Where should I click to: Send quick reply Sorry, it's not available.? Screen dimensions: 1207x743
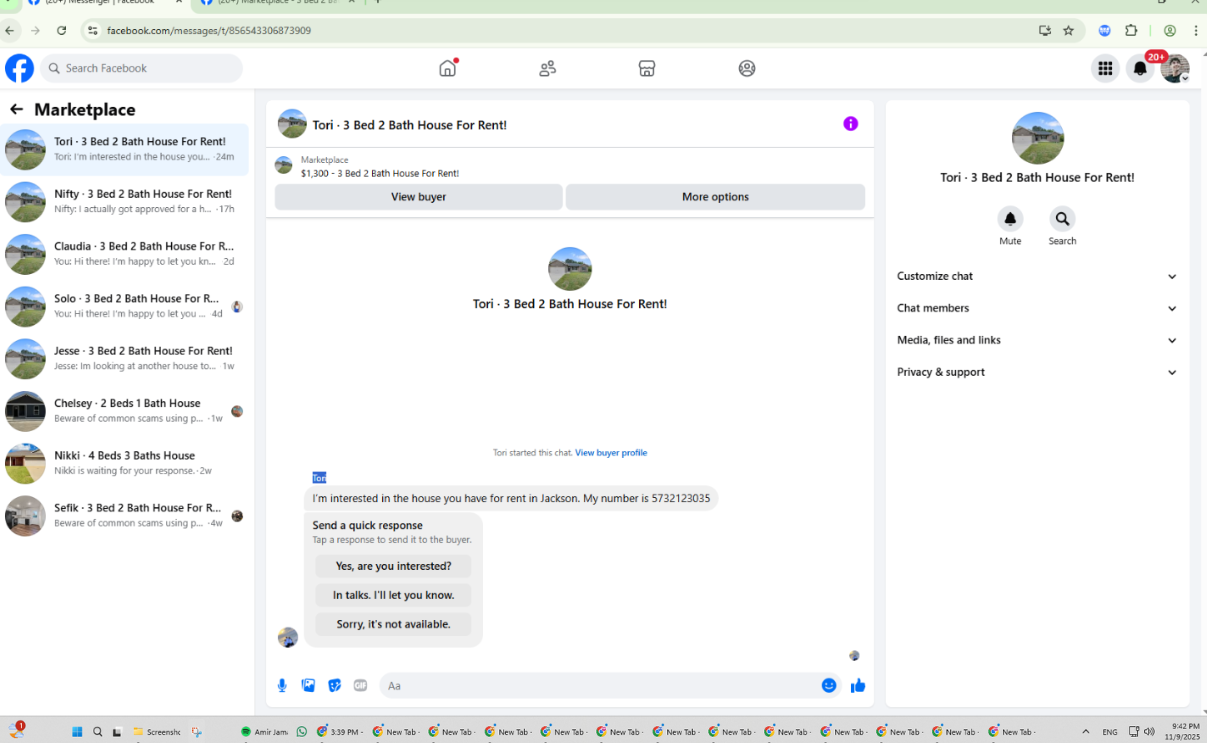393,624
